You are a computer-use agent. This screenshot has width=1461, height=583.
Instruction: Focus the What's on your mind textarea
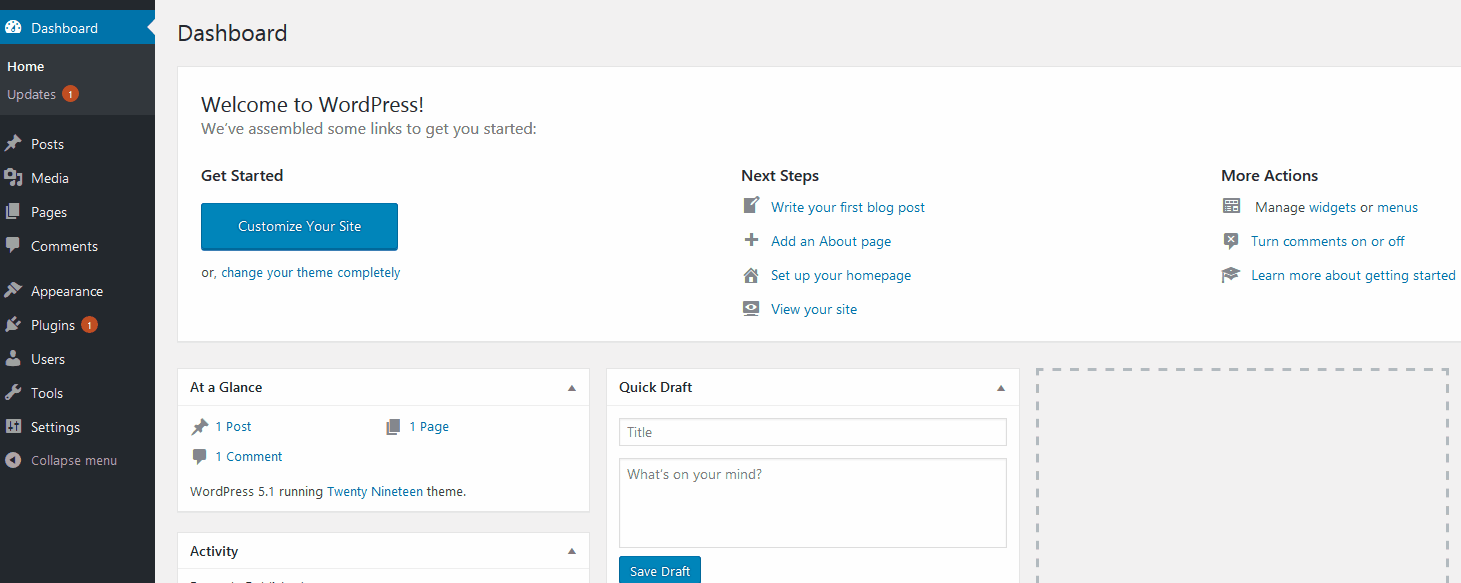coord(813,503)
